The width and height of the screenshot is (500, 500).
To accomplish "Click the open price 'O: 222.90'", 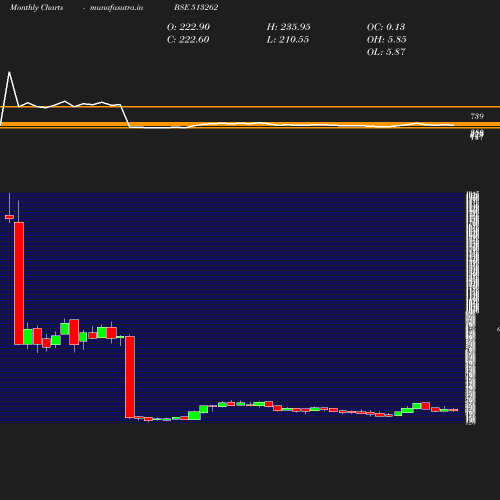I will (x=188, y=27).
